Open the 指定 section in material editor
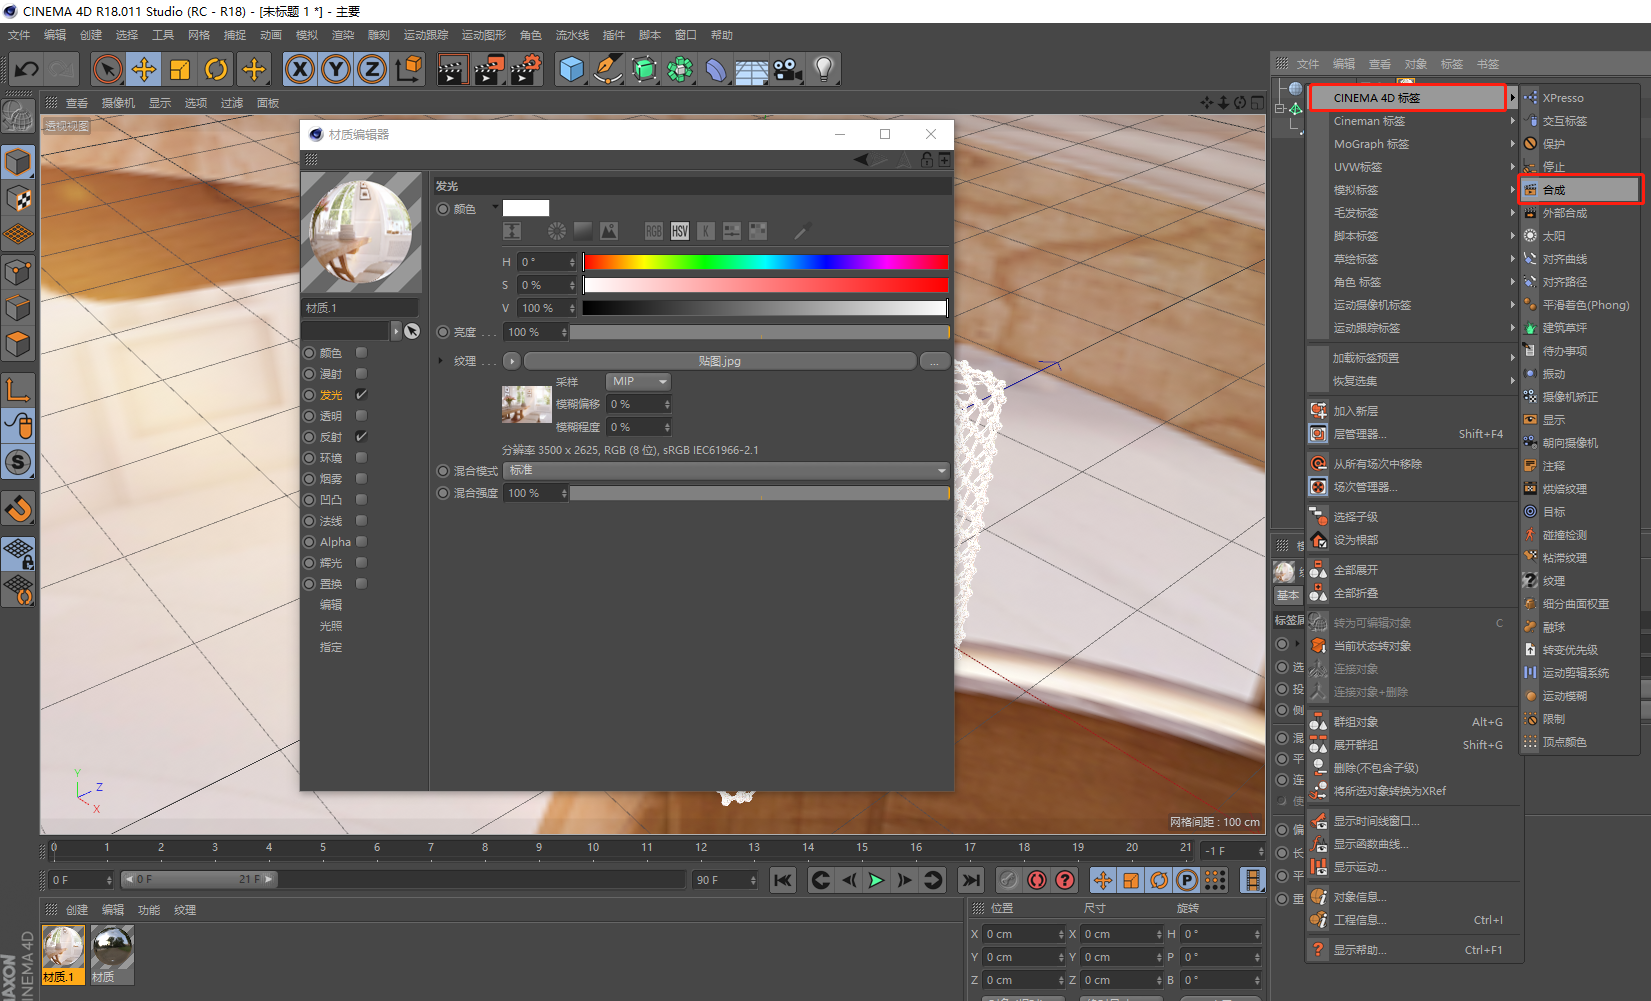 pyautogui.click(x=331, y=647)
